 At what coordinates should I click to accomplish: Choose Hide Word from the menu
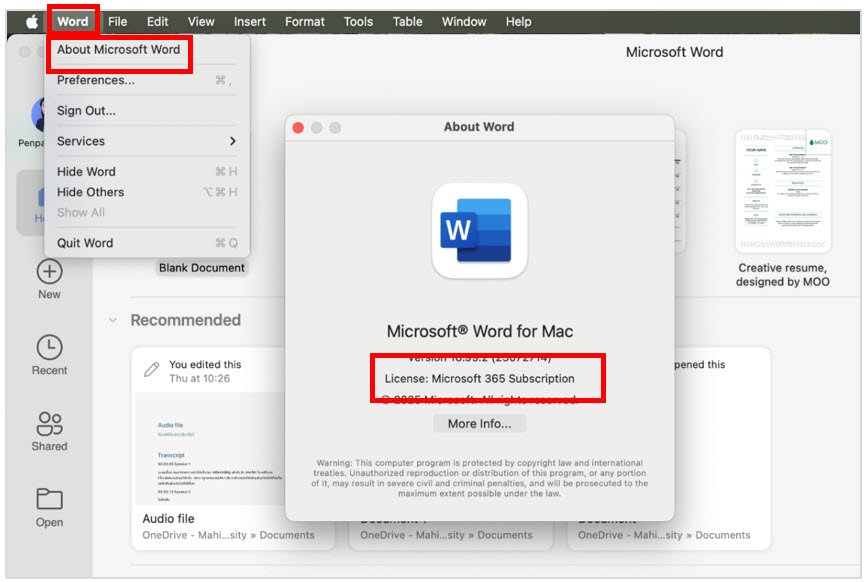pos(86,172)
